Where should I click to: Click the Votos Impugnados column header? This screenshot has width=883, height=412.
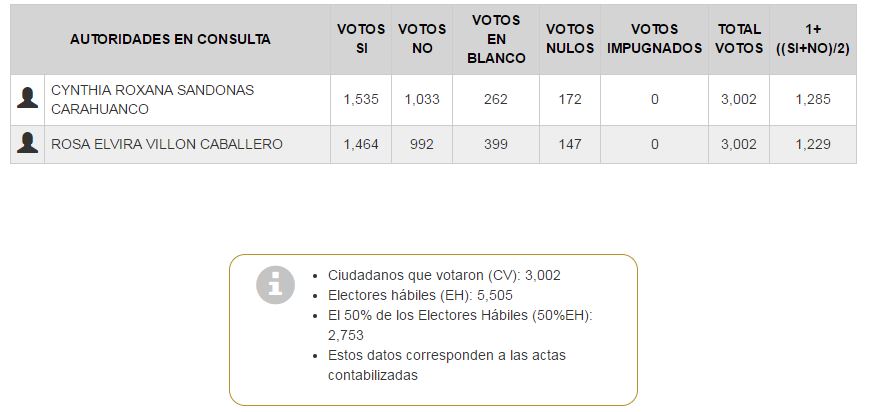tap(655, 39)
